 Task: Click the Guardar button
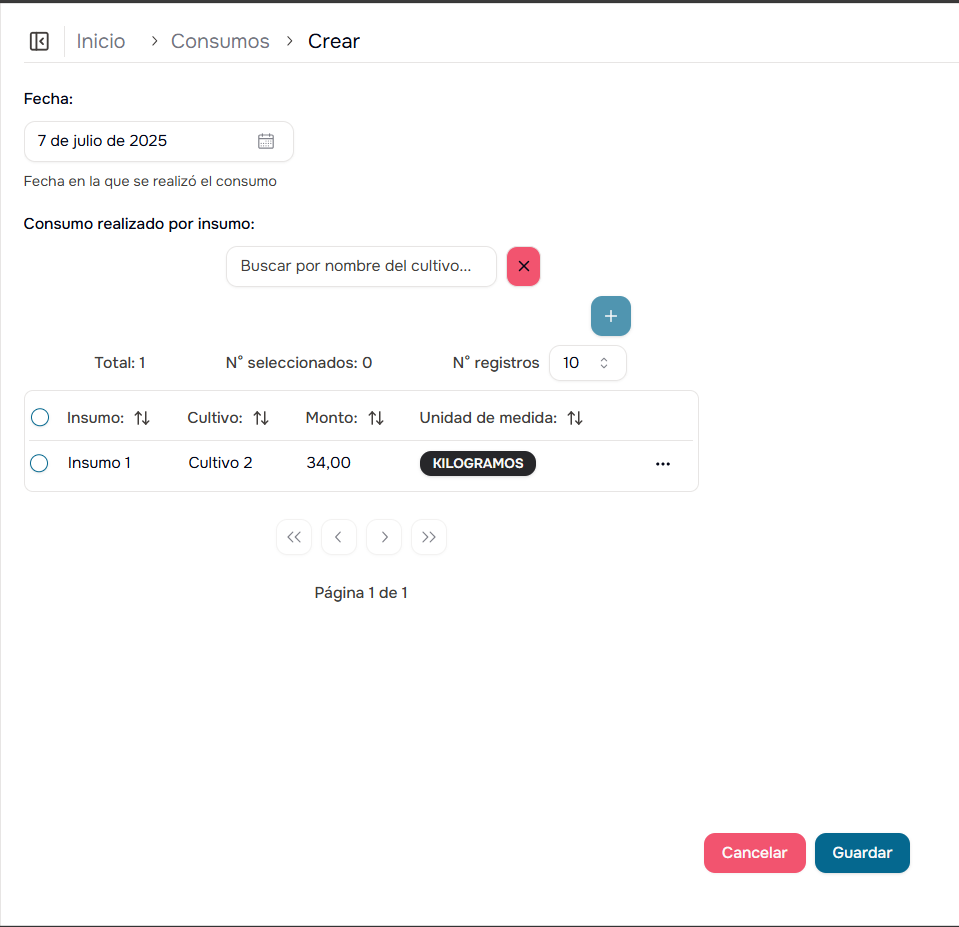862,853
